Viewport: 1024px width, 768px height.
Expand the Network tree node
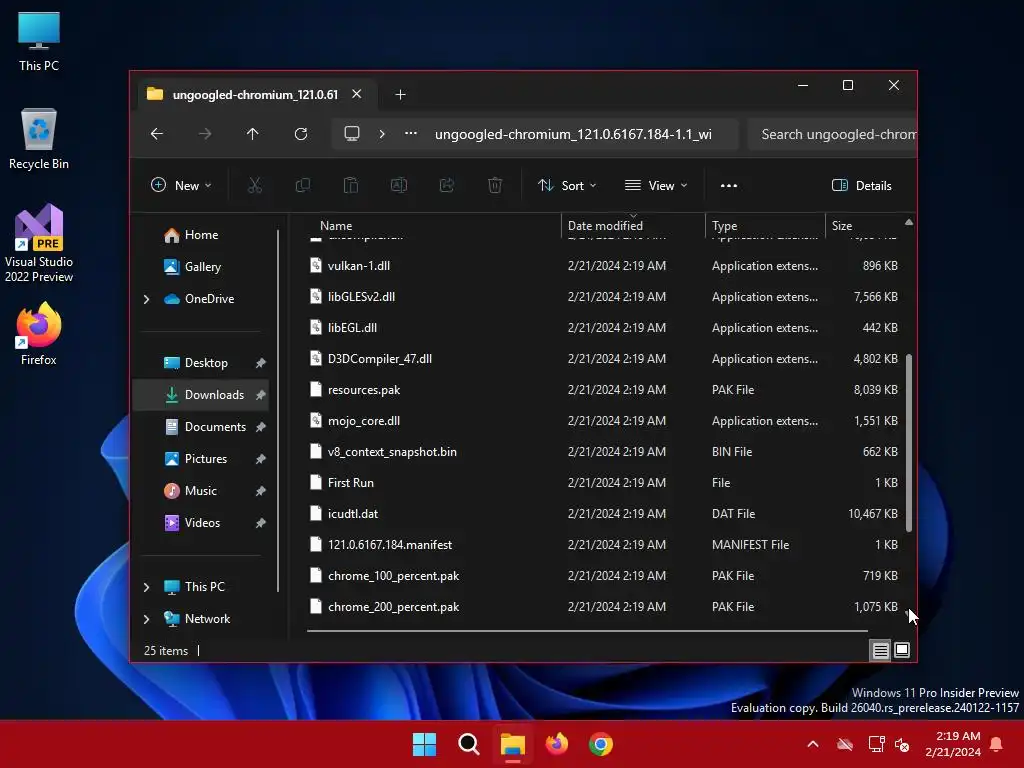coord(146,619)
